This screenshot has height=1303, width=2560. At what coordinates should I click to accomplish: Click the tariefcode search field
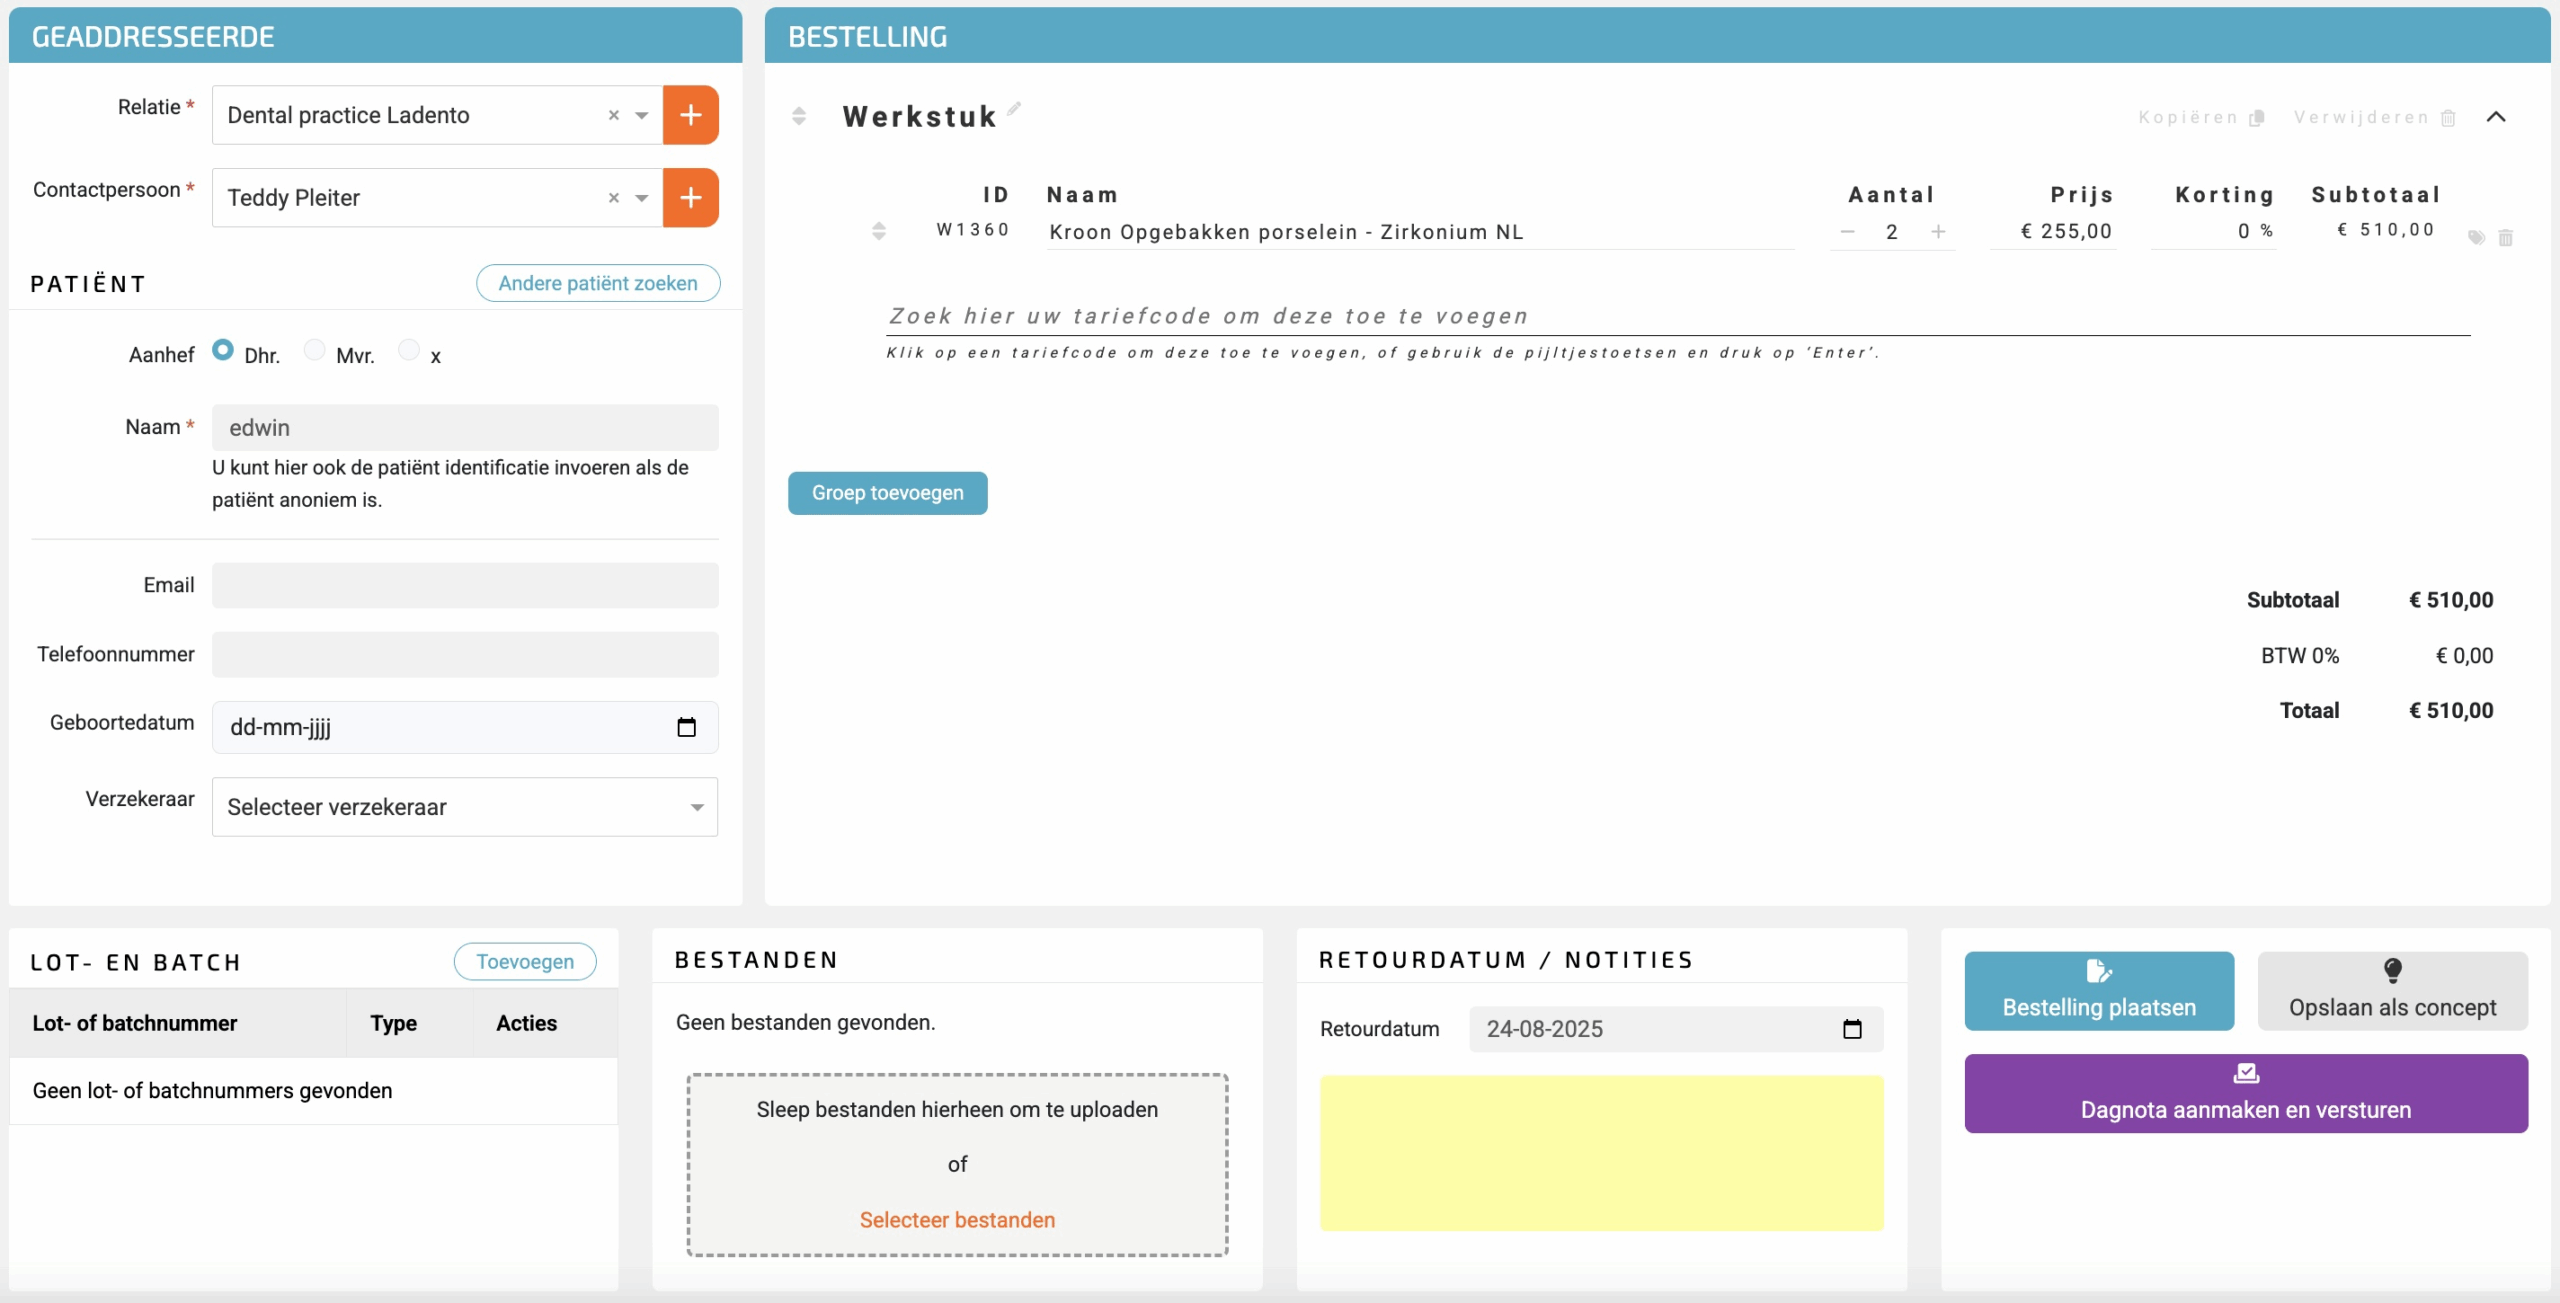point(1678,316)
